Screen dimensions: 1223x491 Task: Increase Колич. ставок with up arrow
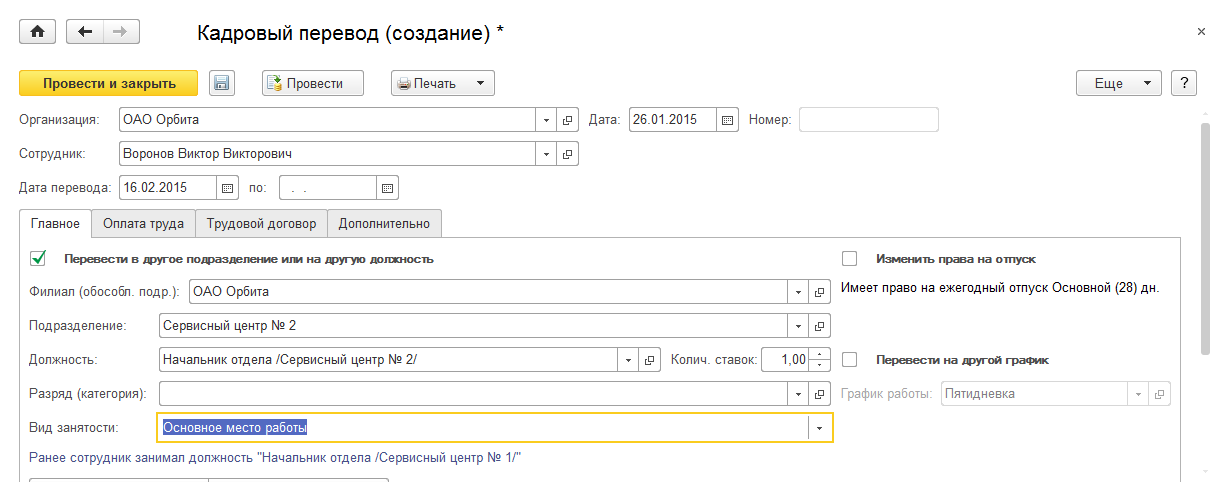coord(820,354)
